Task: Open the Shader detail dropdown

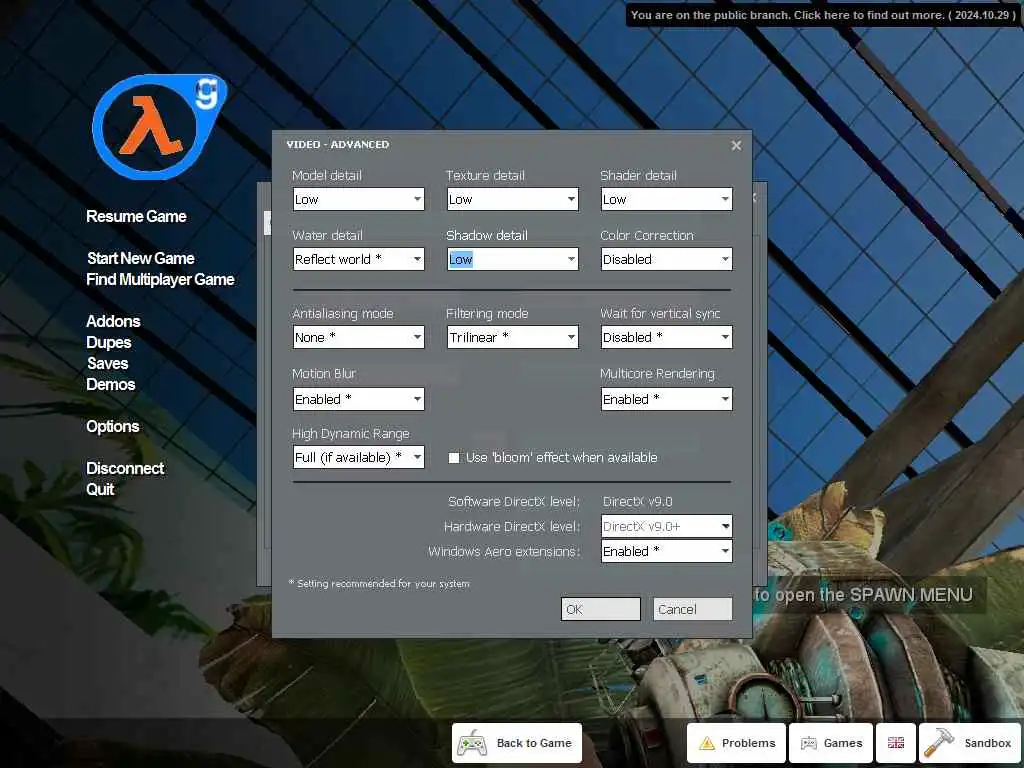Action: (667, 199)
